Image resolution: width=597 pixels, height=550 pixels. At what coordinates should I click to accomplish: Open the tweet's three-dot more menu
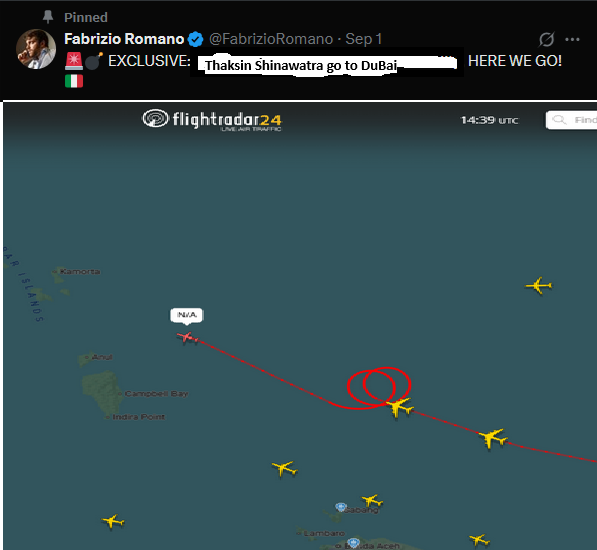click(x=572, y=39)
